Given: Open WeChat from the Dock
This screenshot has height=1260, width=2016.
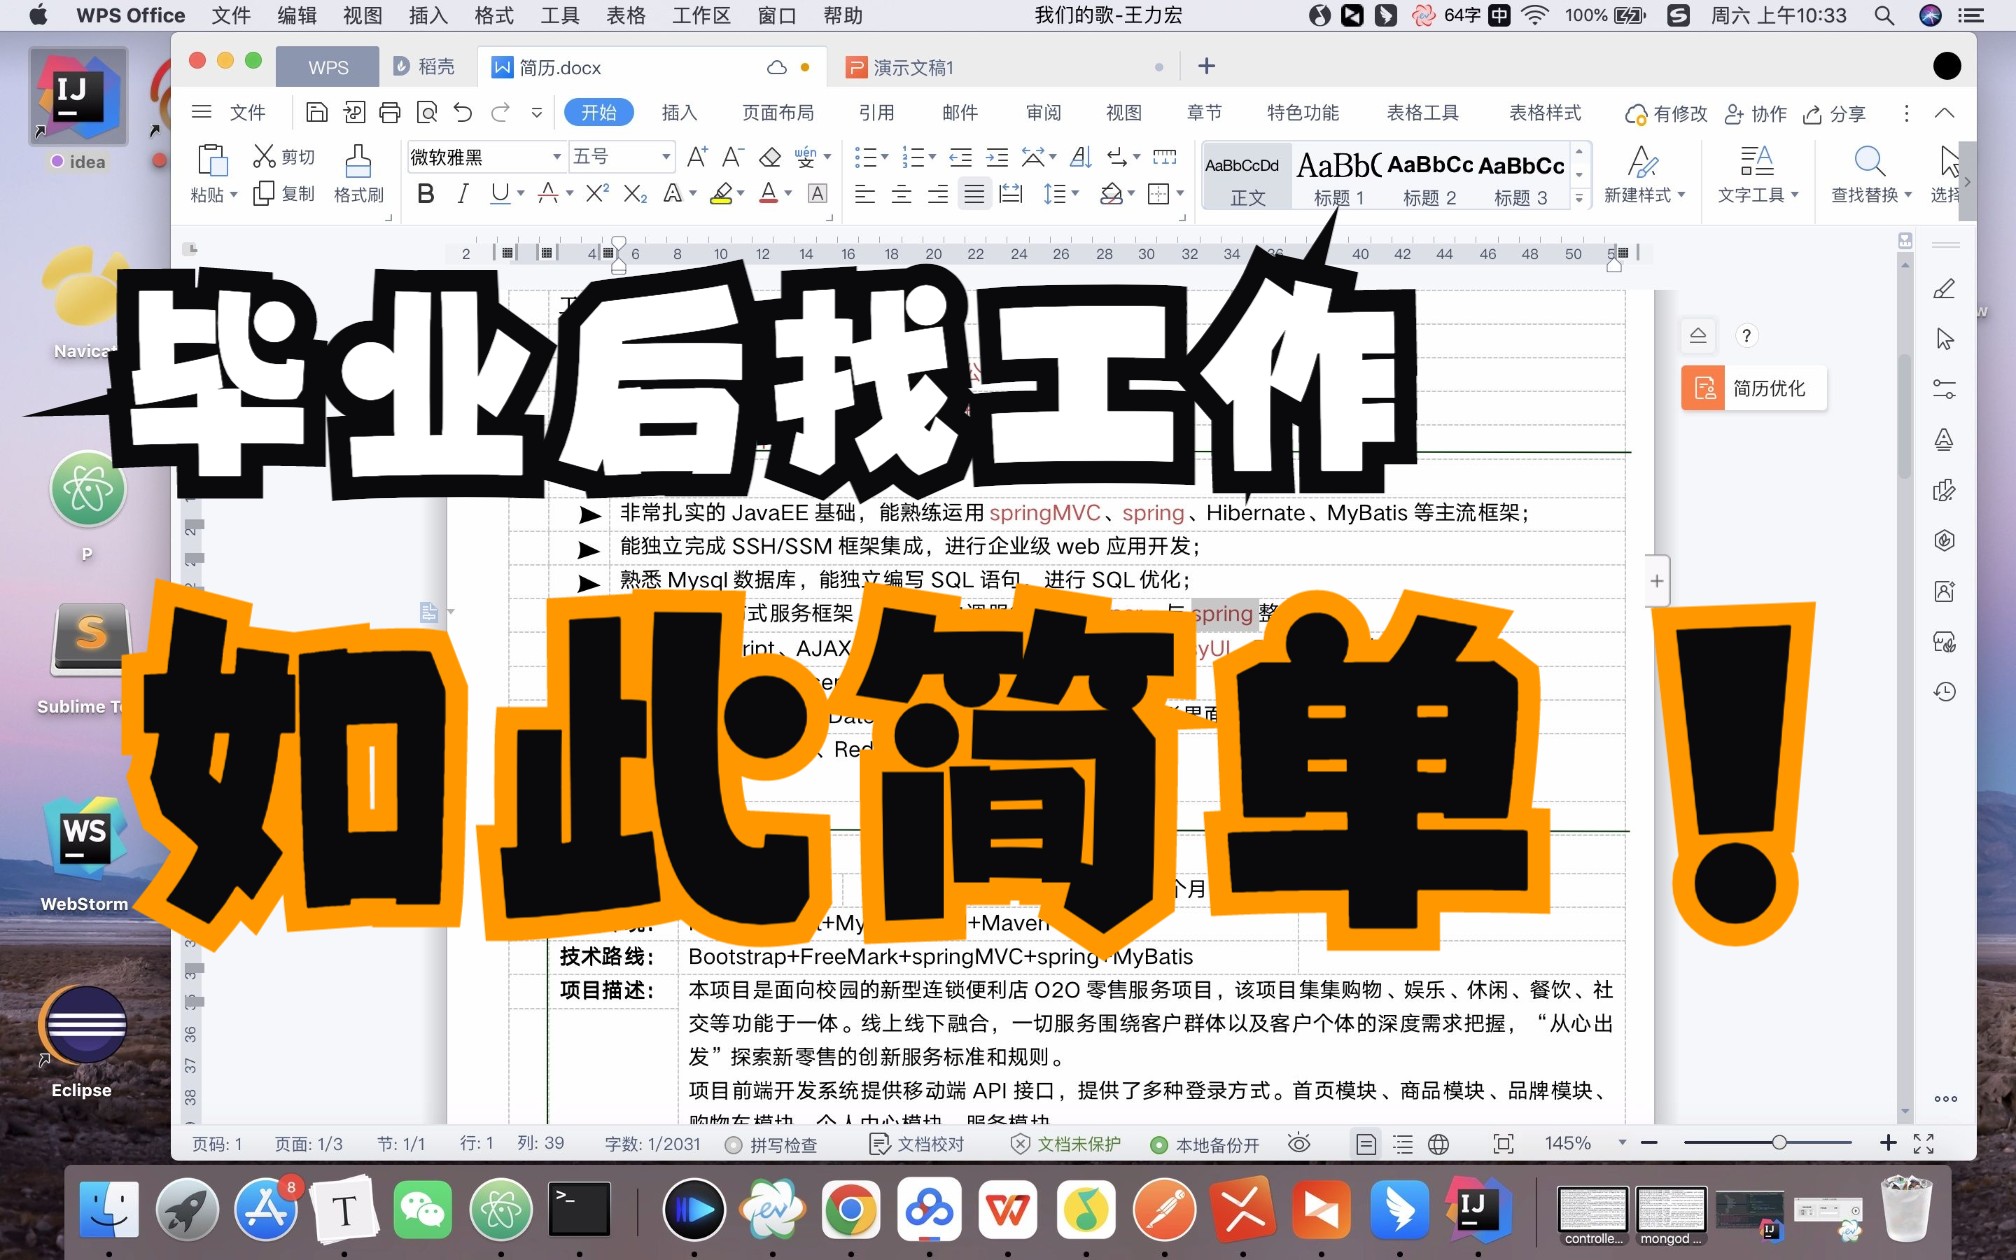Looking at the screenshot, I should (x=422, y=1209).
